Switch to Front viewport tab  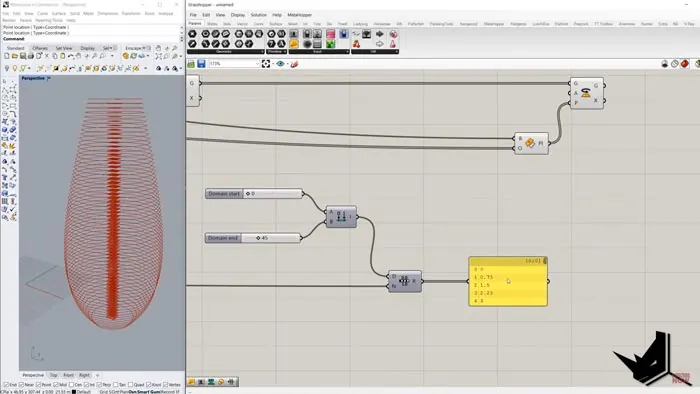pos(68,375)
